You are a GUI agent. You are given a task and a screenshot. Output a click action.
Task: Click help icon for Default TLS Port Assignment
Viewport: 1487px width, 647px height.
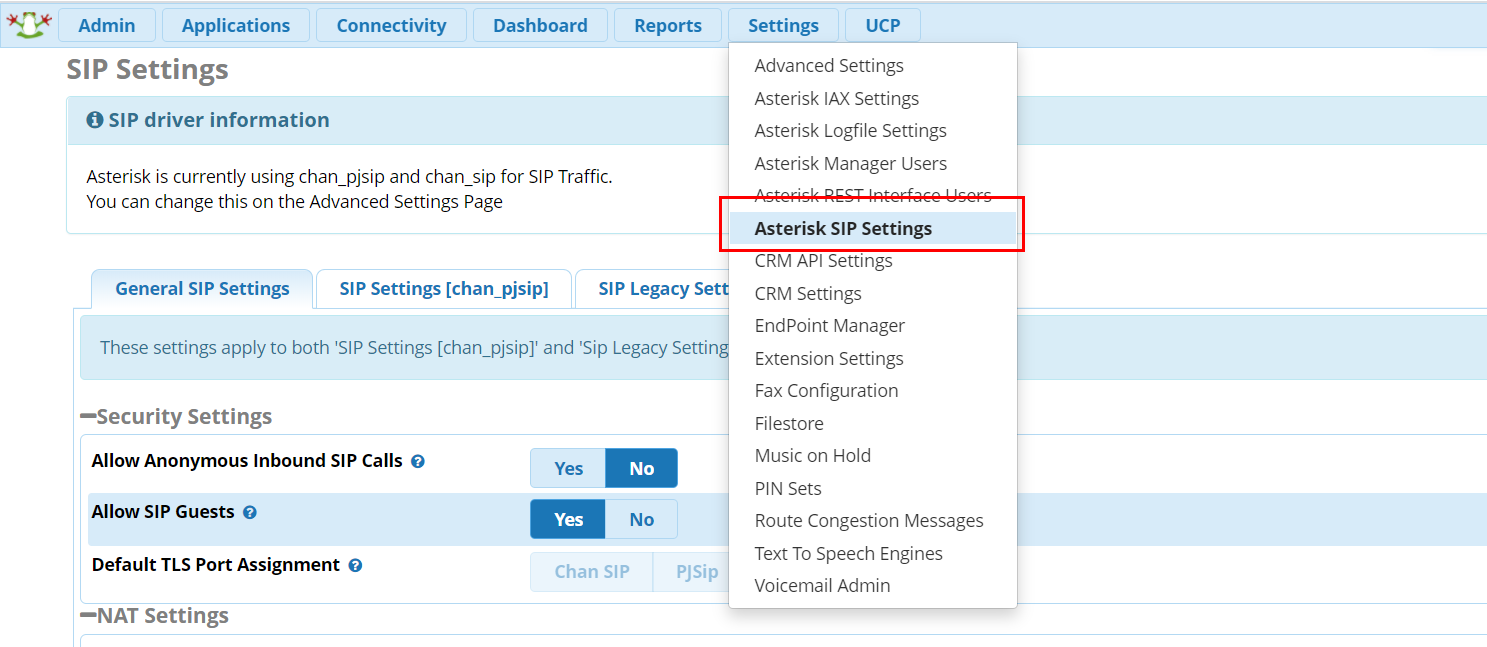point(355,565)
